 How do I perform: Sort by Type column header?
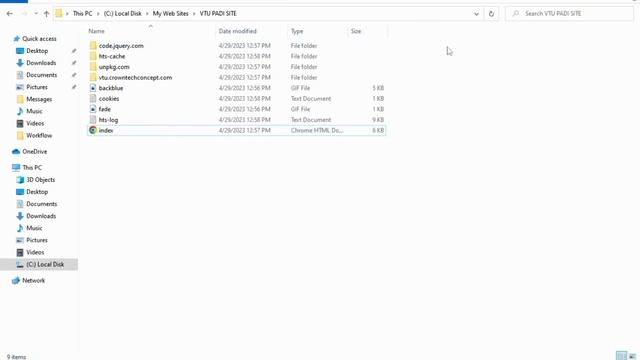click(x=297, y=31)
